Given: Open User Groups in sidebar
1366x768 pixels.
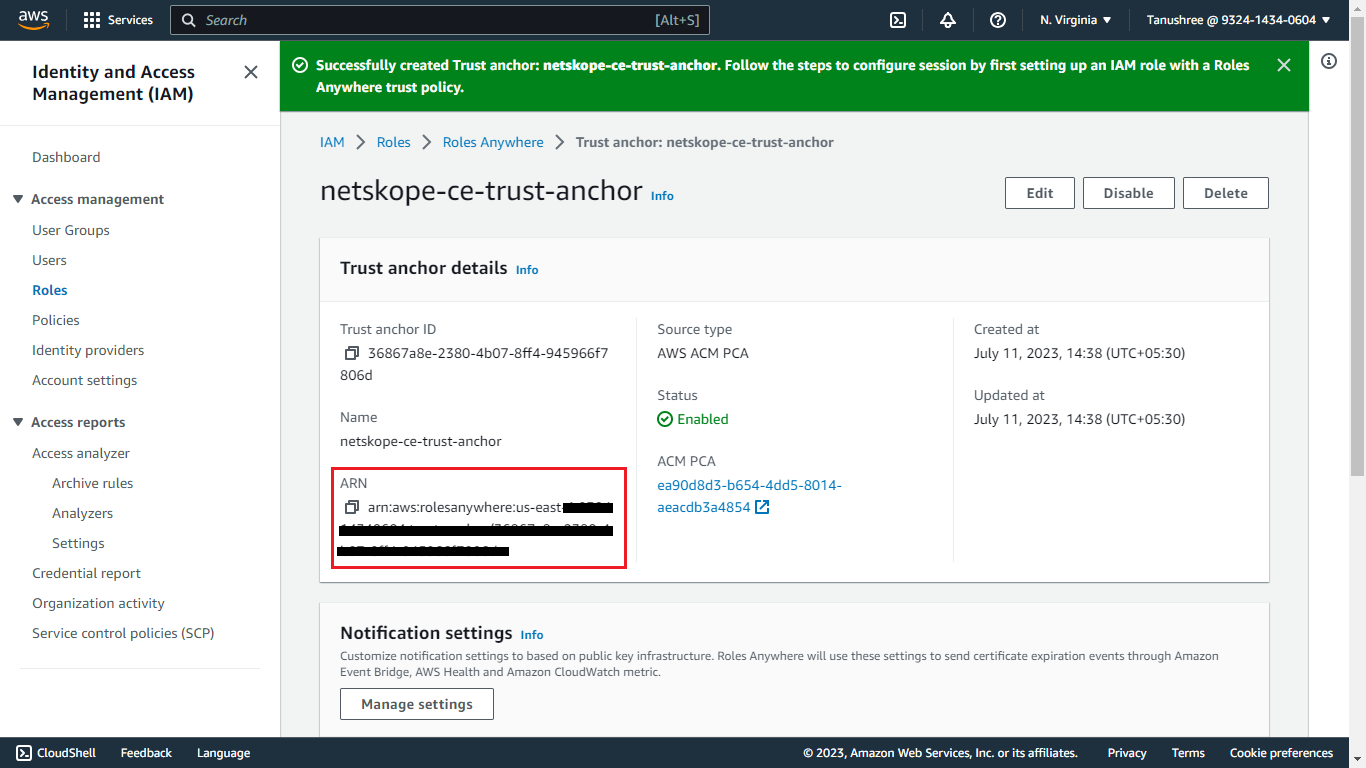Looking at the screenshot, I should pos(71,230).
